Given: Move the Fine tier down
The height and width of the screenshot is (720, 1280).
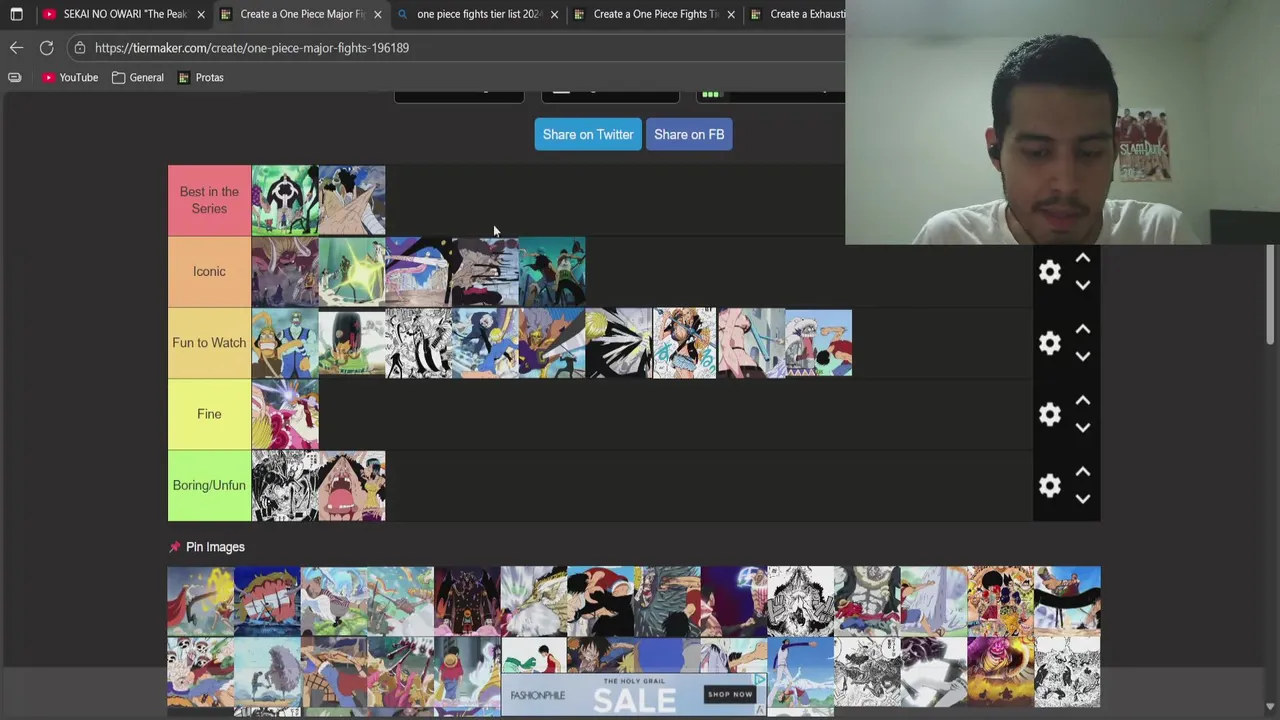Looking at the screenshot, I should pyautogui.click(x=1083, y=427).
